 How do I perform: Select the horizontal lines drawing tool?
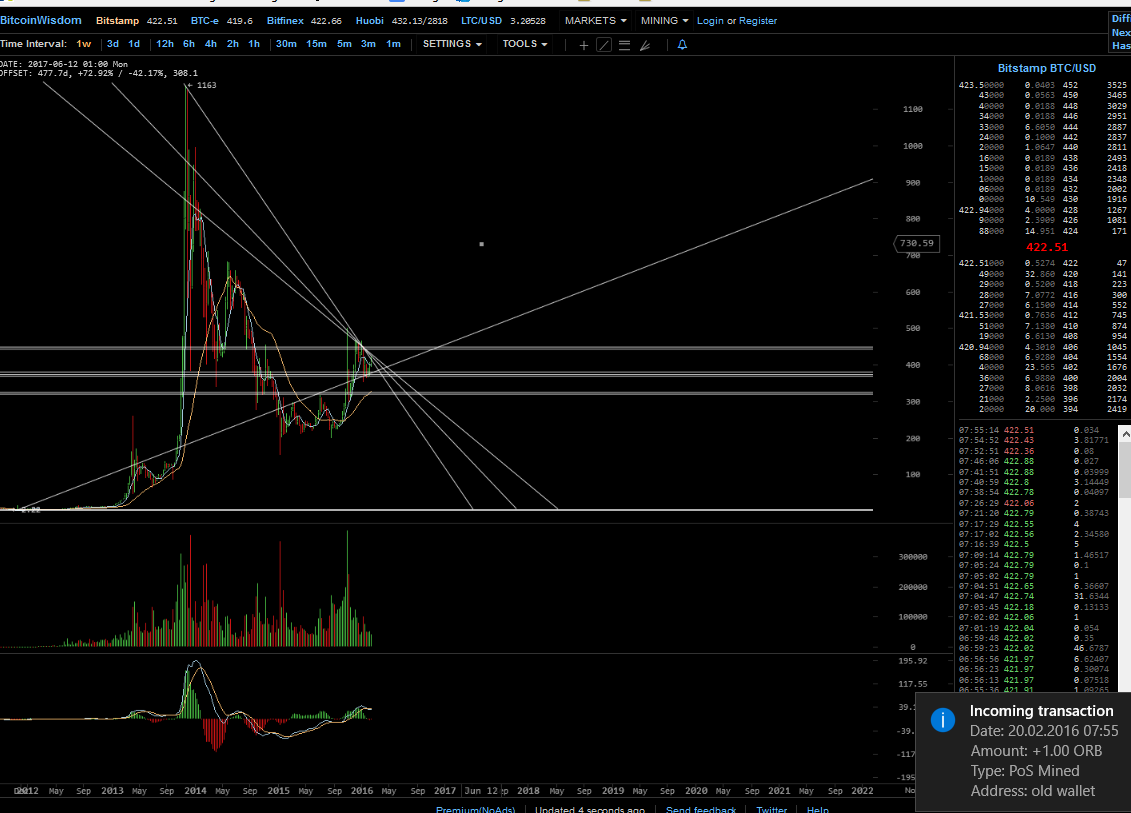pyautogui.click(x=625, y=45)
